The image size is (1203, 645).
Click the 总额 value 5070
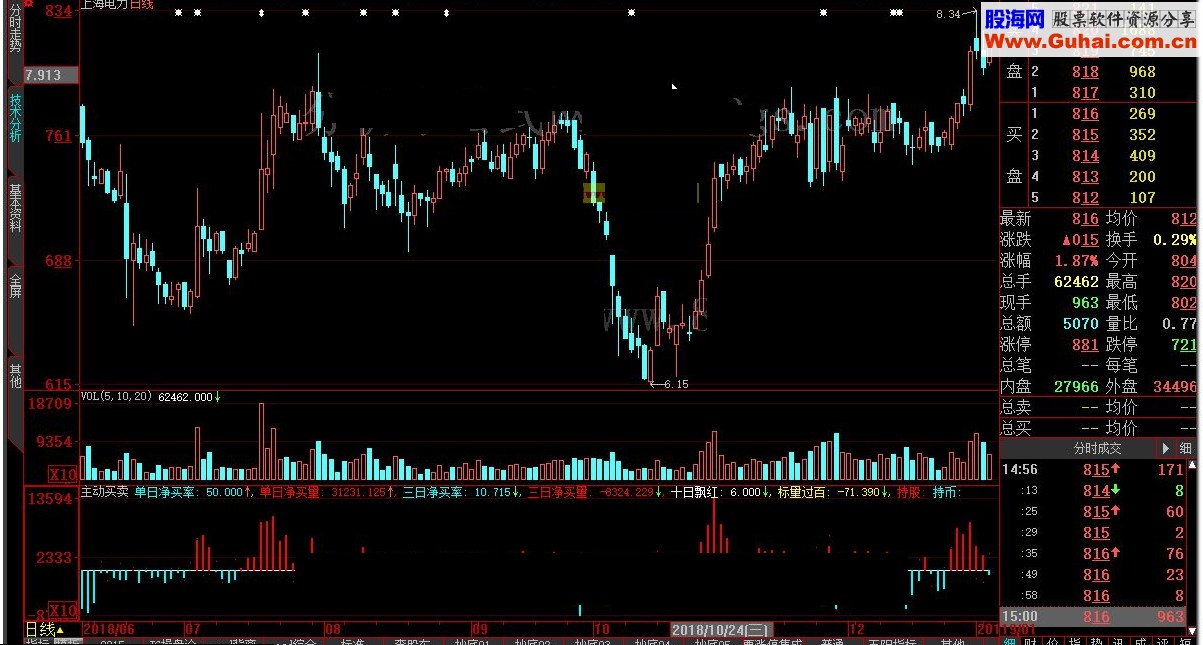(1081, 324)
